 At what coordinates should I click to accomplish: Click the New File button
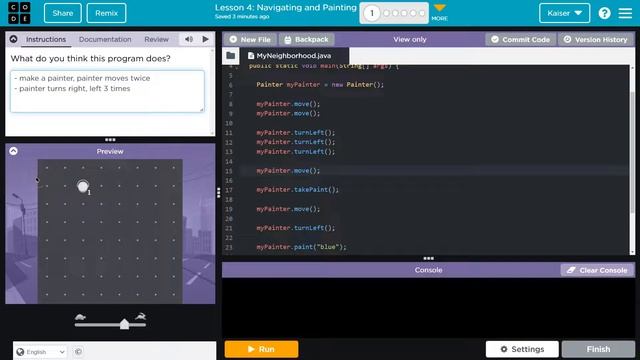click(x=250, y=40)
